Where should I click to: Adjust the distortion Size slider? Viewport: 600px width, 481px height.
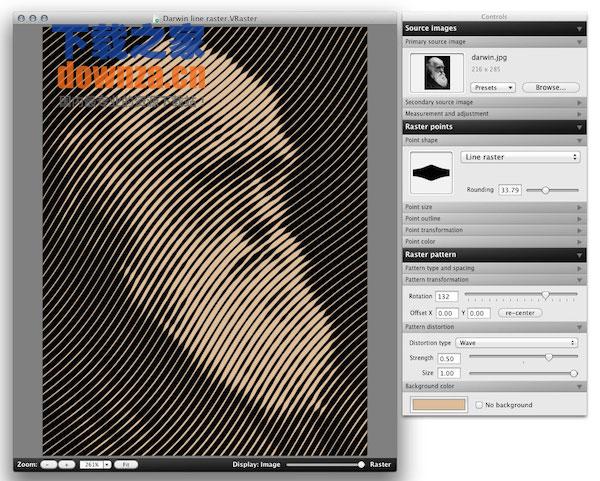point(574,373)
